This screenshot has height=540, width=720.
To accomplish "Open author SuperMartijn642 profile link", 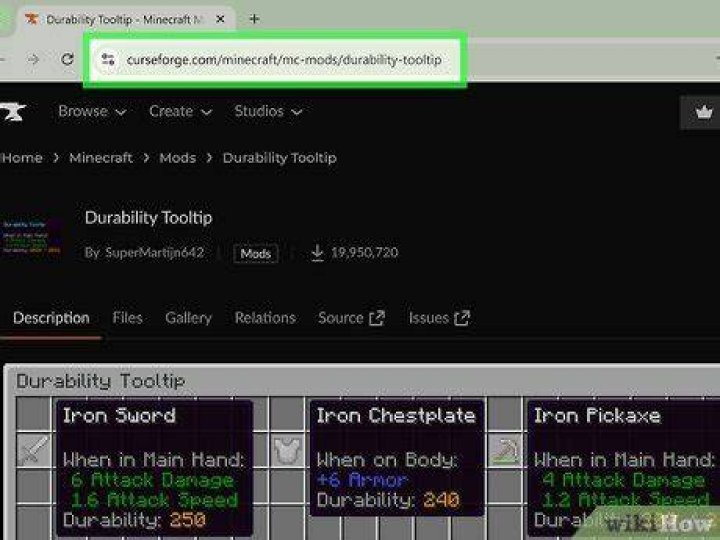I will [x=155, y=253].
